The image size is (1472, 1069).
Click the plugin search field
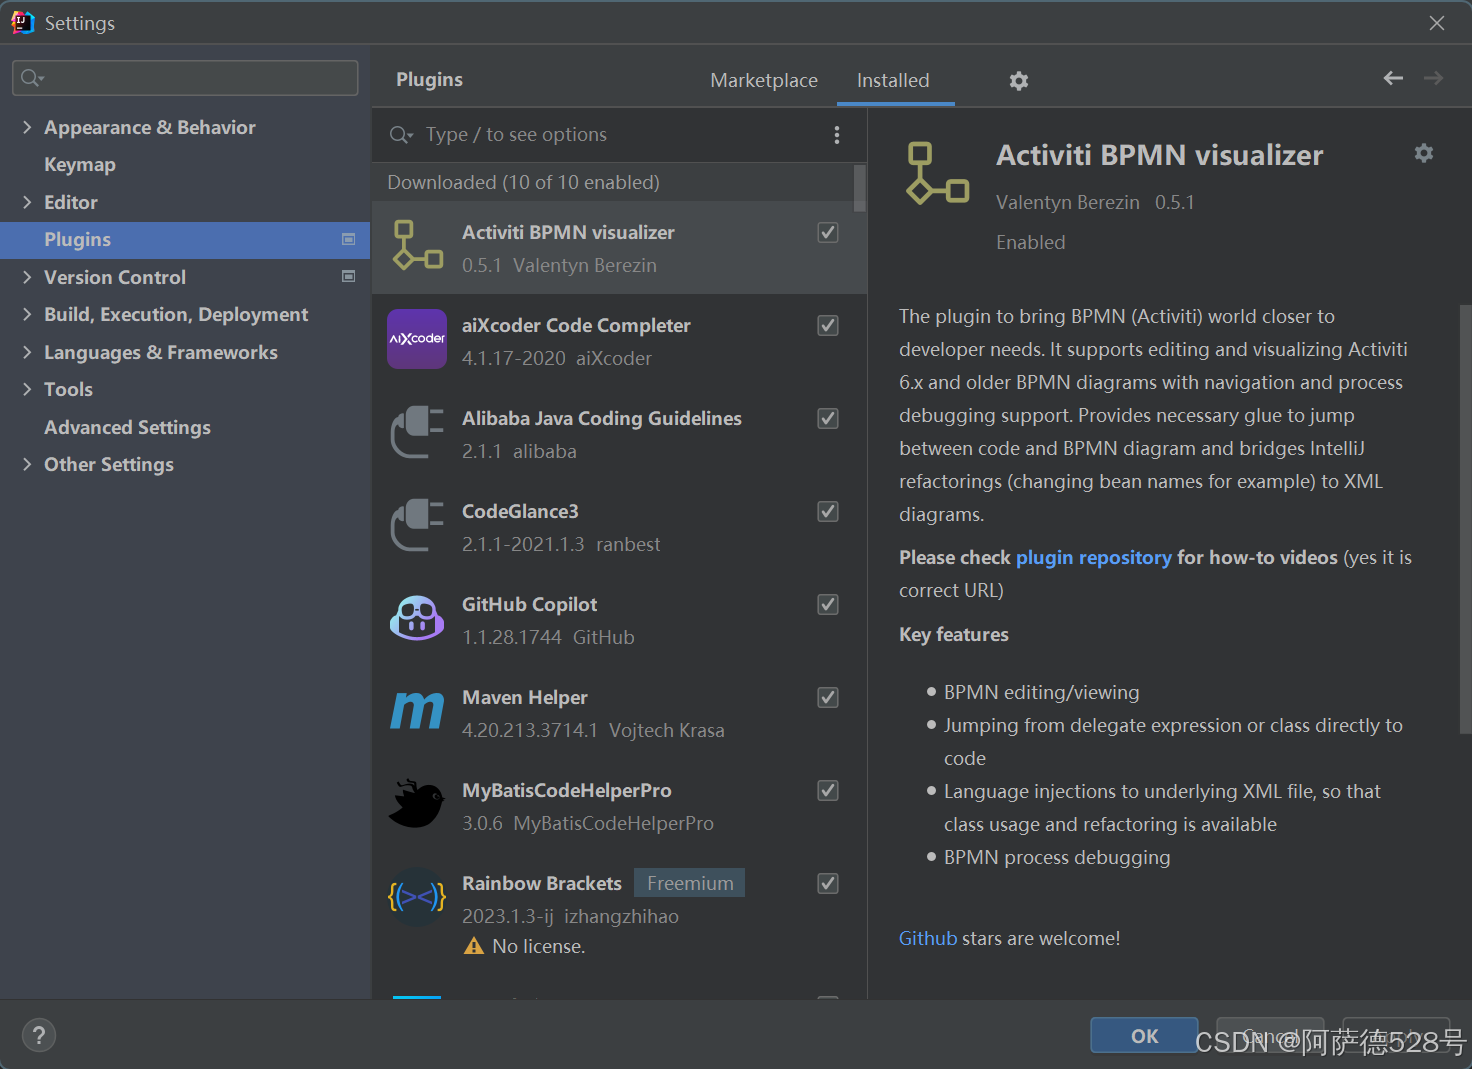(x=600, y=134)
